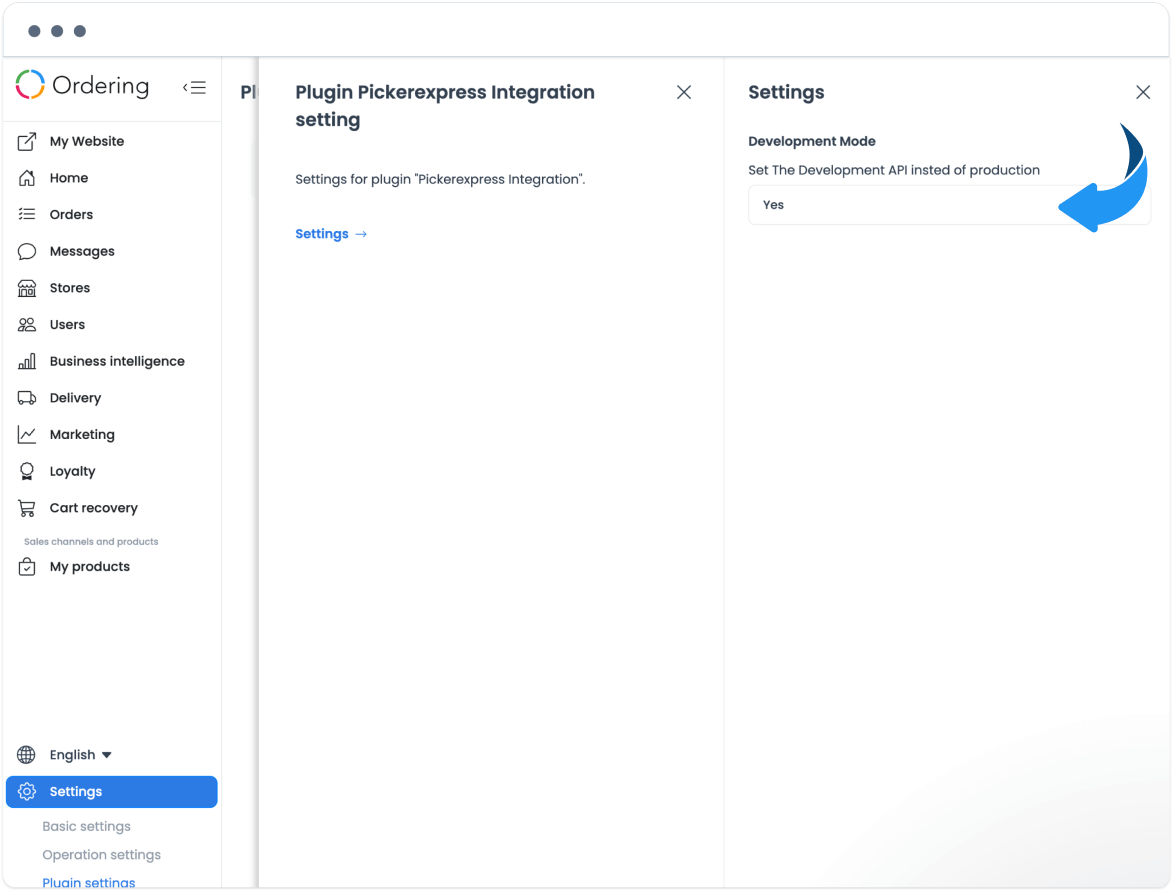1173x893 pixels.
Task: Click the Messages chat bubble icon
Action: (x=27, y=251)
